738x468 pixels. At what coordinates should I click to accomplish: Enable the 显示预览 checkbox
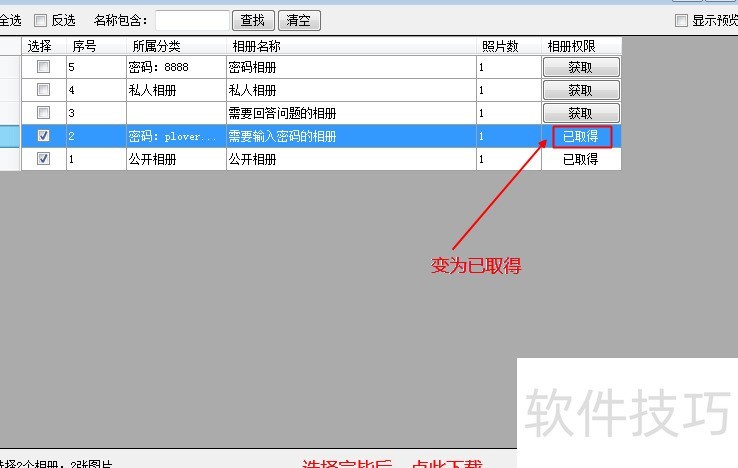coord(681,21)
